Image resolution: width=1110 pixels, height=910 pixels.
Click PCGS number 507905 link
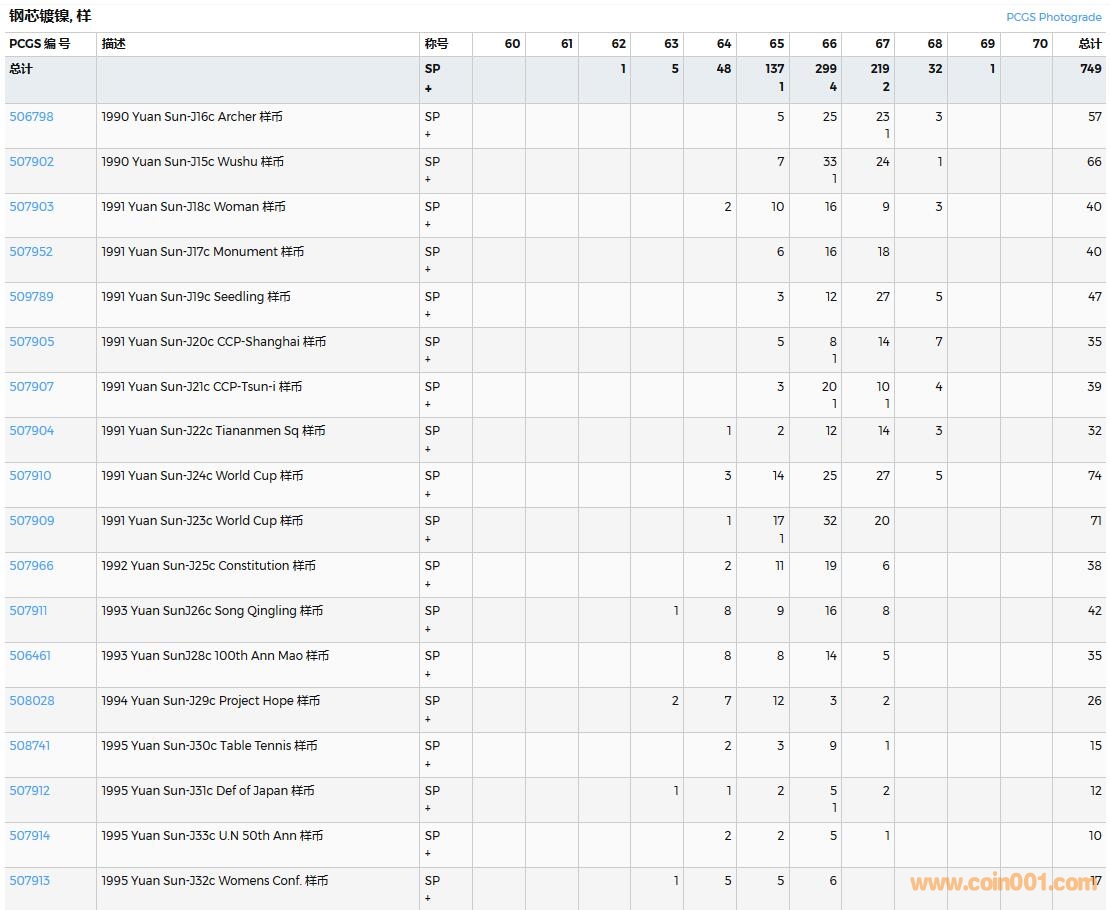pos(31,342)
